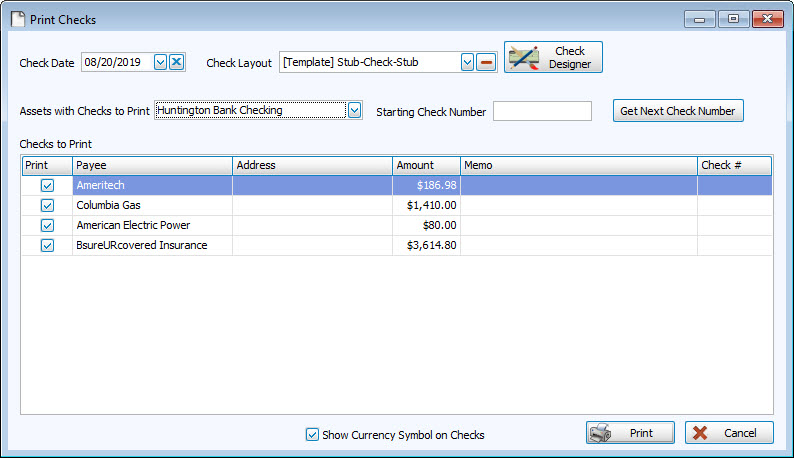Viewport: 794px width, 458px height.
Task: Sort by the Amount column header
Action: coord(426,165)
